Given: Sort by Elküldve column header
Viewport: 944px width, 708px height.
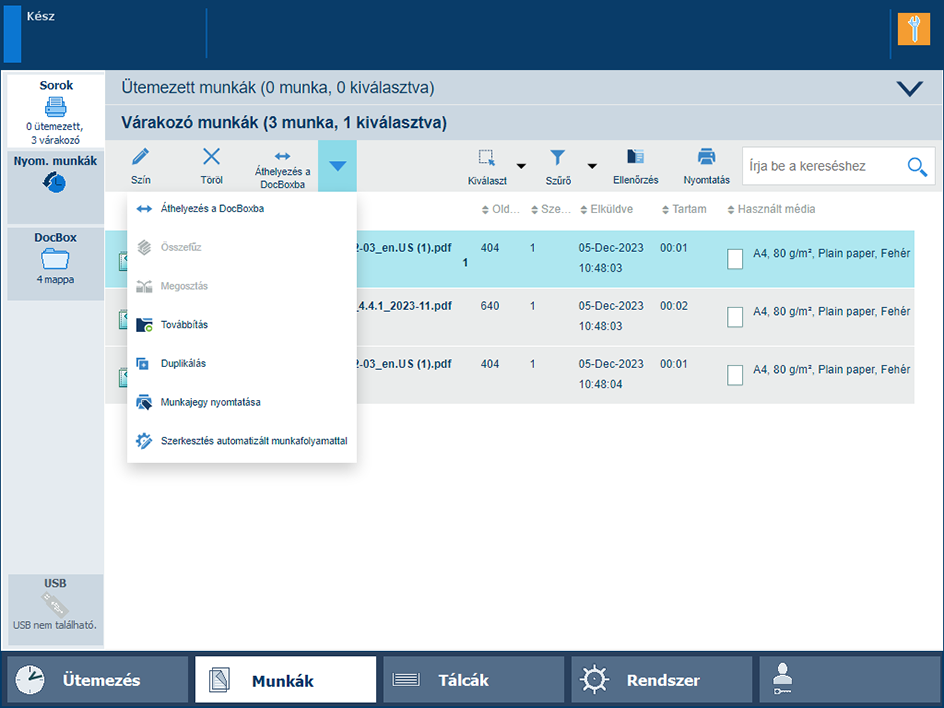Looking at the screenshot, I should pyautogui.click(x=610, y=210).
